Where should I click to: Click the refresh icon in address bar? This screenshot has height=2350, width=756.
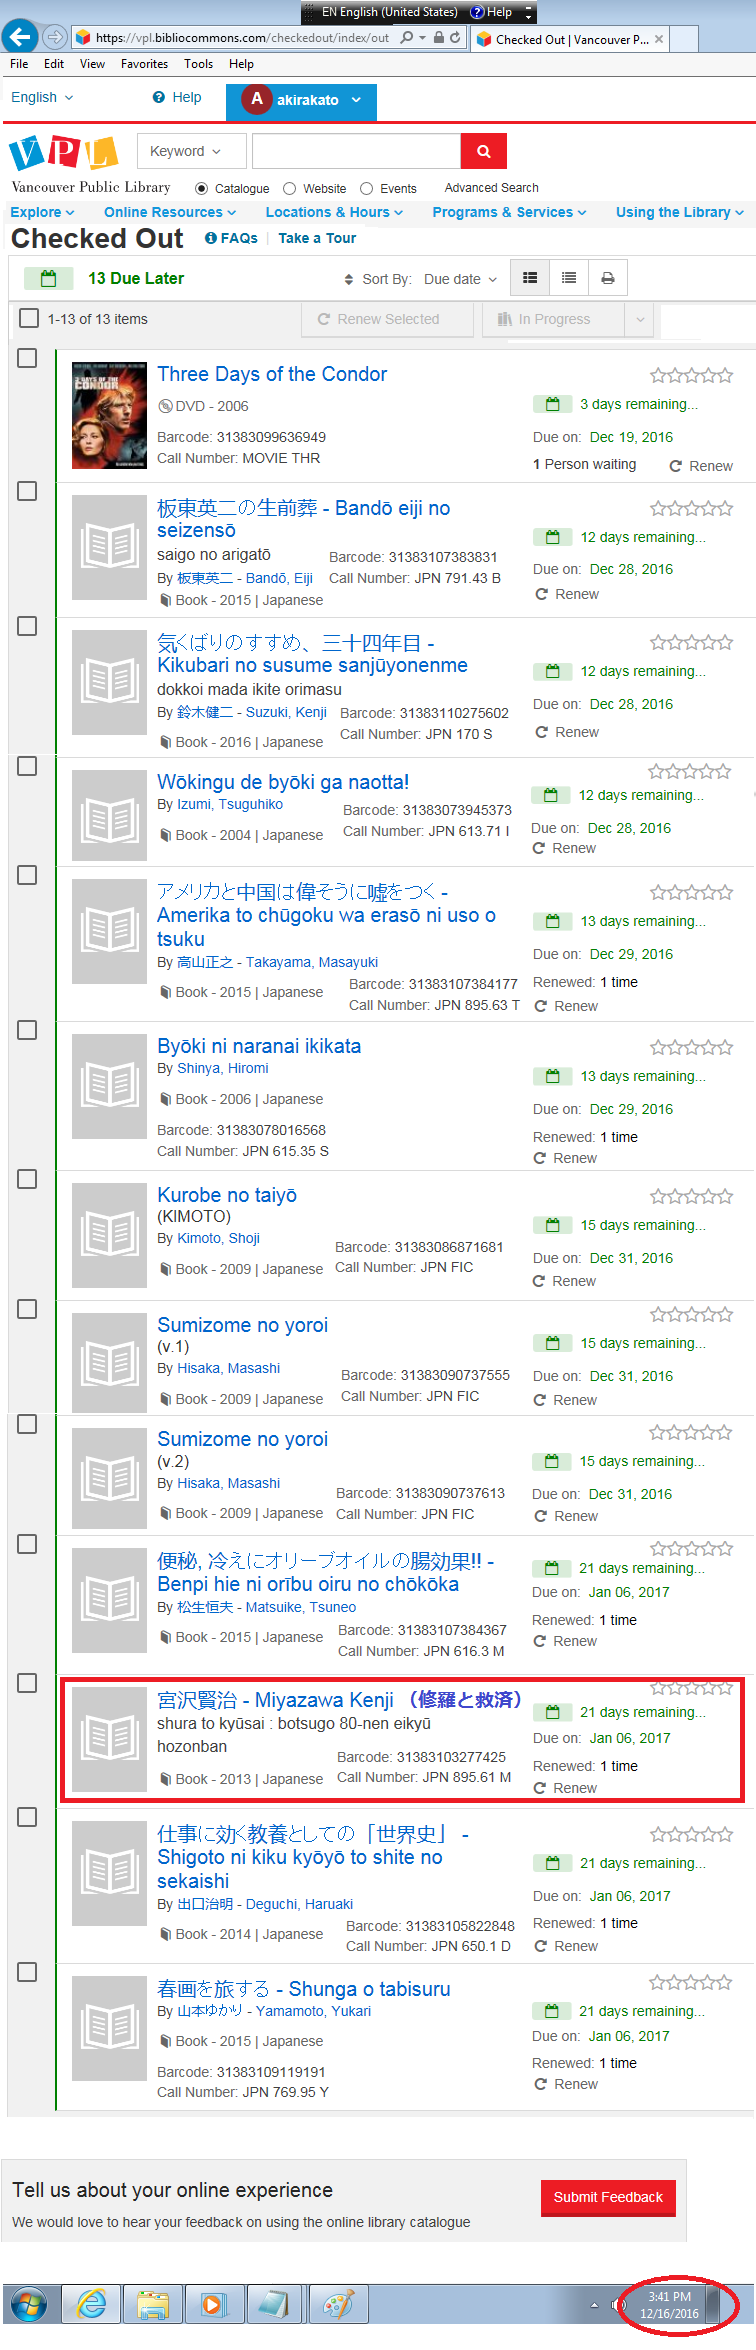tap(455, 38)
